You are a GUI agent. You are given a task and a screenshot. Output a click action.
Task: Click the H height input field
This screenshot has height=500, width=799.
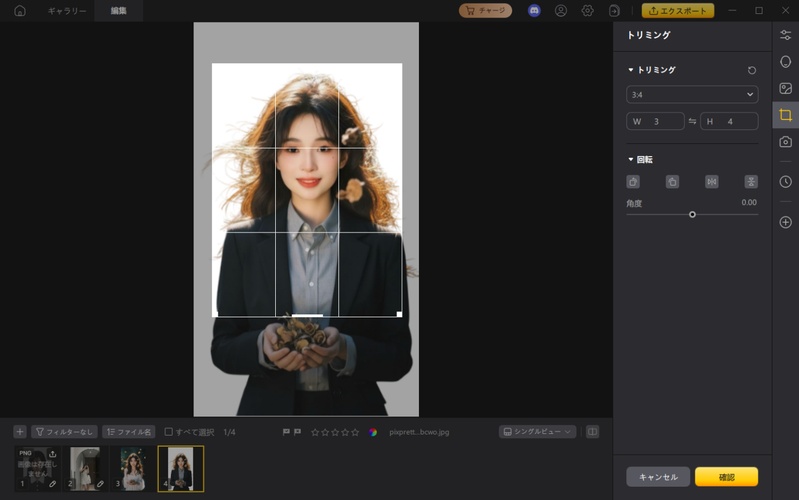pos(729,121)
